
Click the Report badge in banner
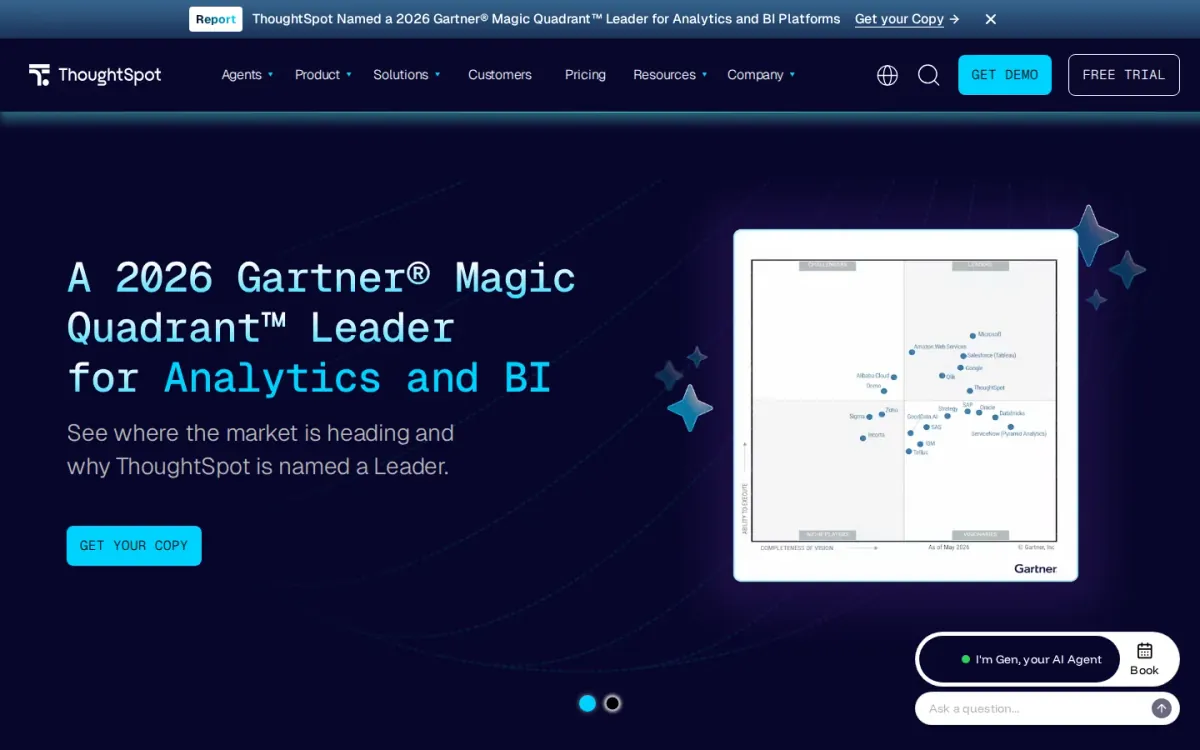(216, 19)
